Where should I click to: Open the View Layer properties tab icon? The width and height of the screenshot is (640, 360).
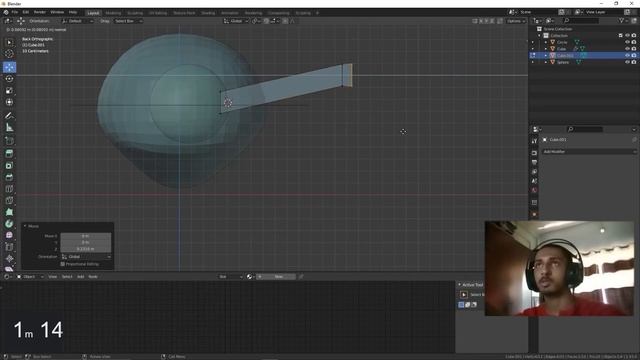click(534, 171)
